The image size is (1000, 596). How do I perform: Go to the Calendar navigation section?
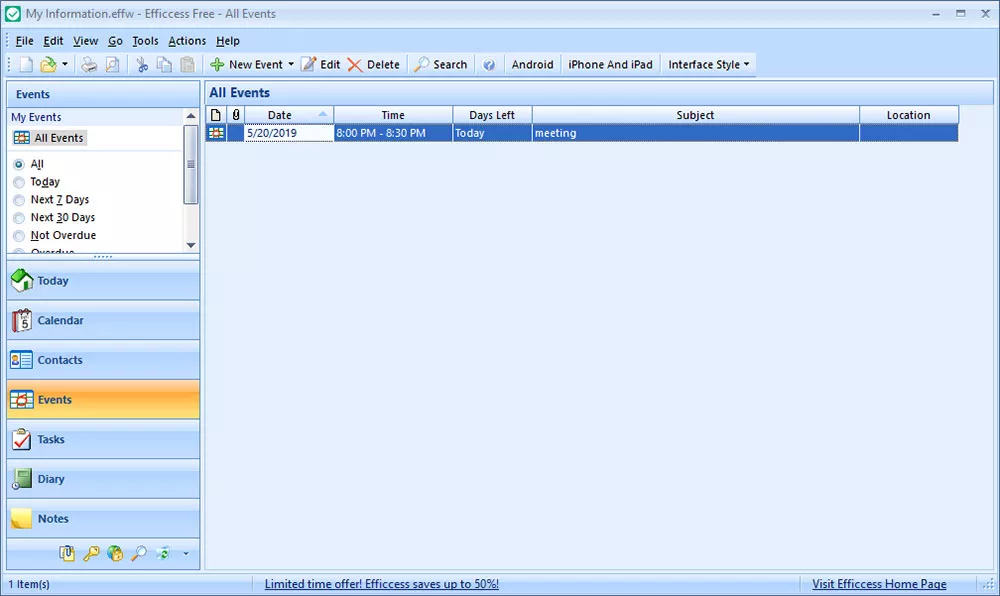(x=103, y=320)
